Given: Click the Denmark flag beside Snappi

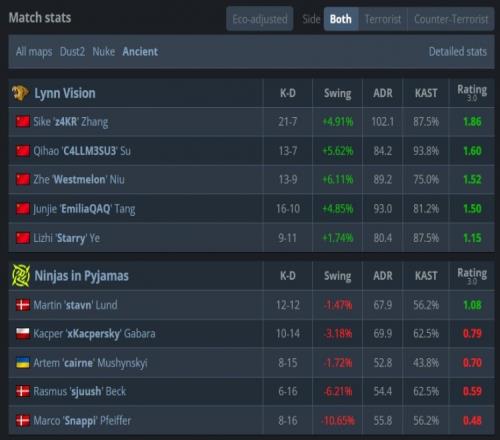Looking at the screenshot, I should click(x=23, y=421).
